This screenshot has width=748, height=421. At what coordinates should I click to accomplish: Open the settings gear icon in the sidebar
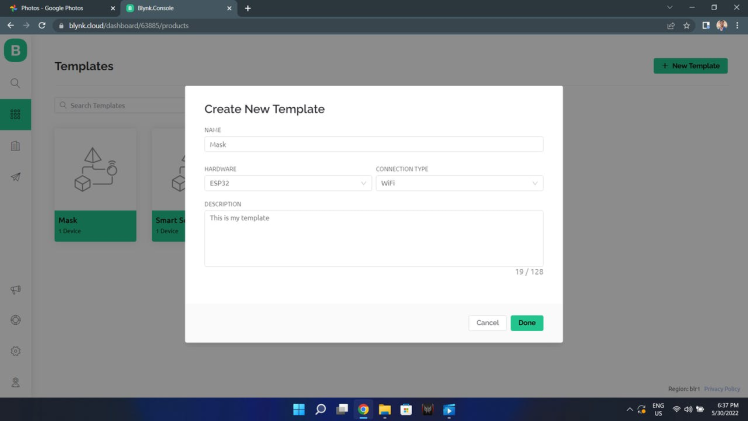15,351
